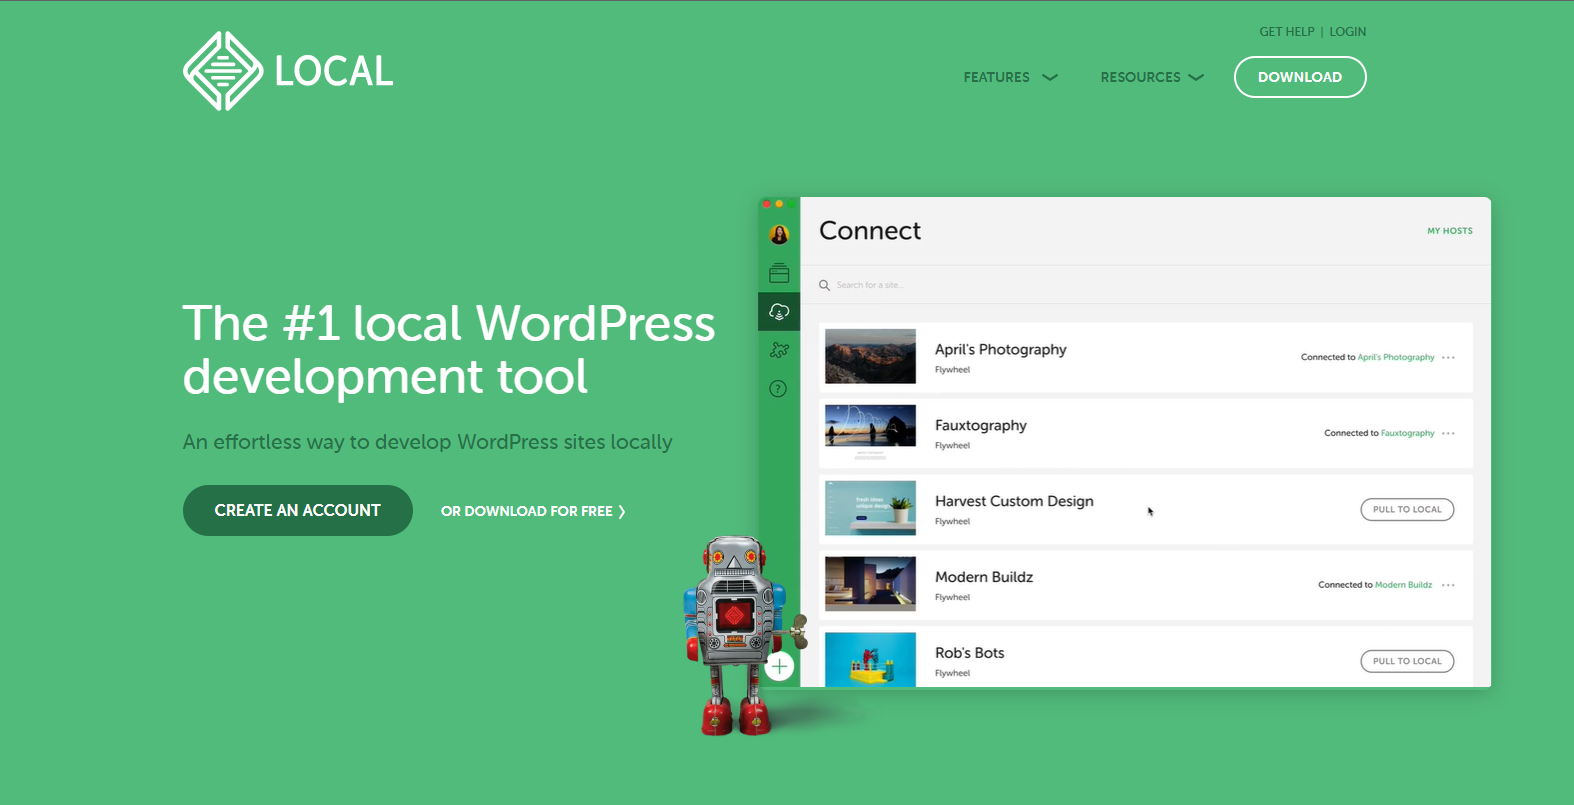Click Or Download For Free link
1574x805 pixels.
[x=533, y=511]
